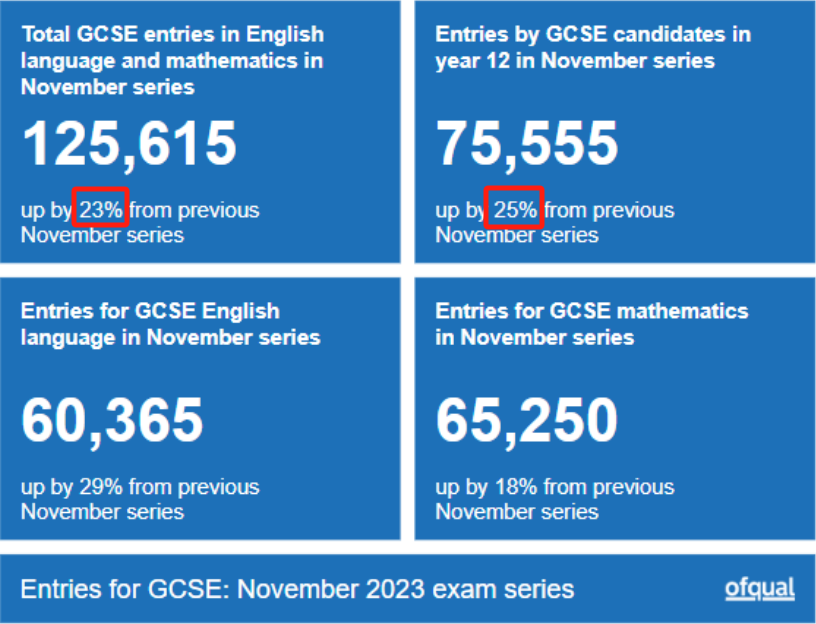The width and height of the screenshot is (816, 624).
Task: Click 'November series' under the 23% line
Action: [x=103, y=235]
